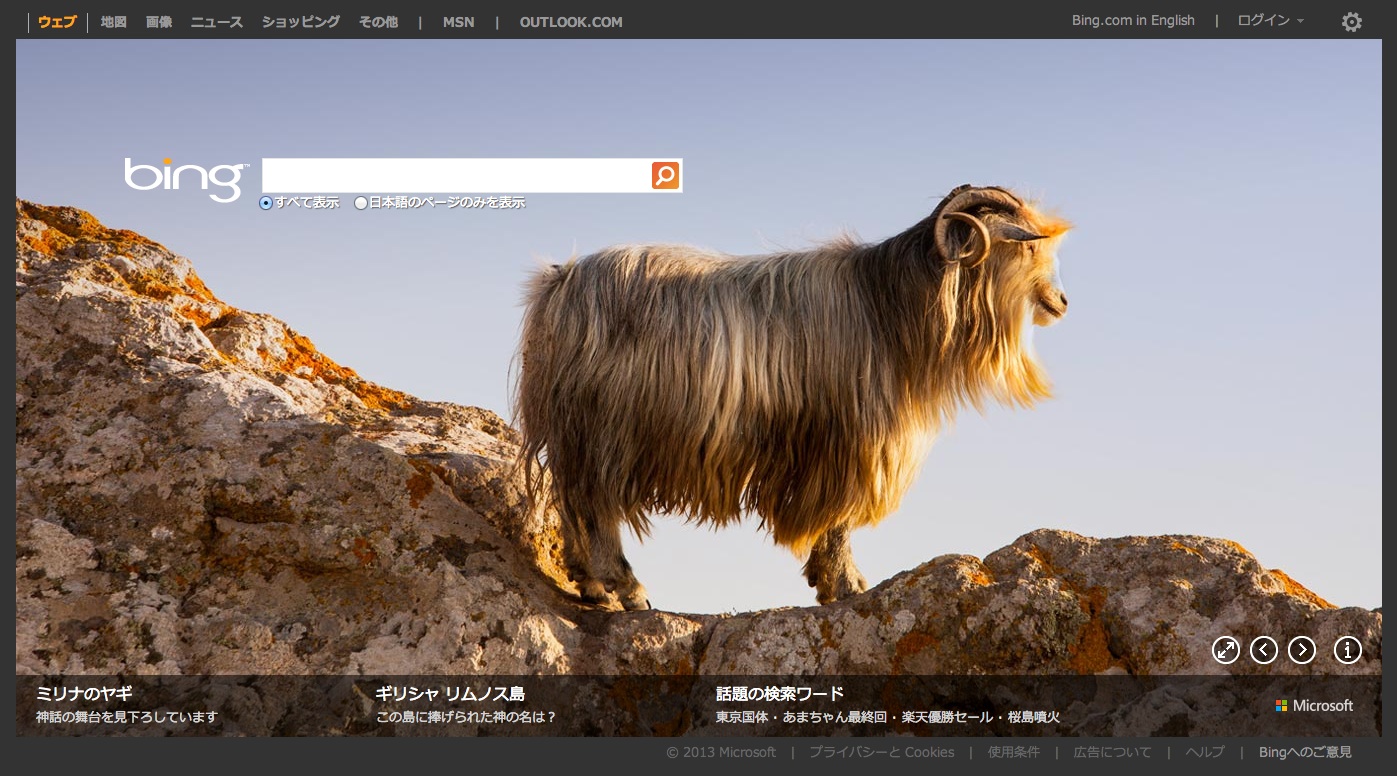Viewport: 1397px width, 776px height.
Task: Click the orange search magnifier button
Action: click(x=665, y=176)
